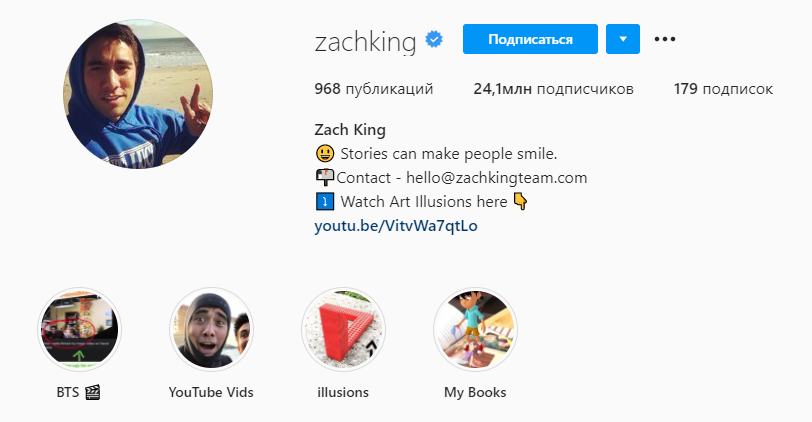Open Zach King's profile picture
The image size is (812, 422).
[138, 94]
